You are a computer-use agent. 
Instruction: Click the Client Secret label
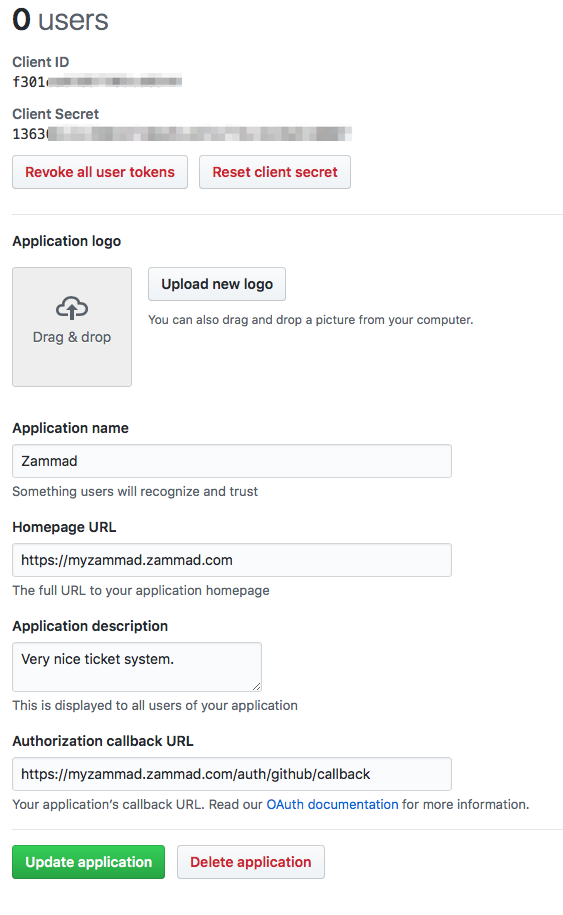(x=55, y=114)
